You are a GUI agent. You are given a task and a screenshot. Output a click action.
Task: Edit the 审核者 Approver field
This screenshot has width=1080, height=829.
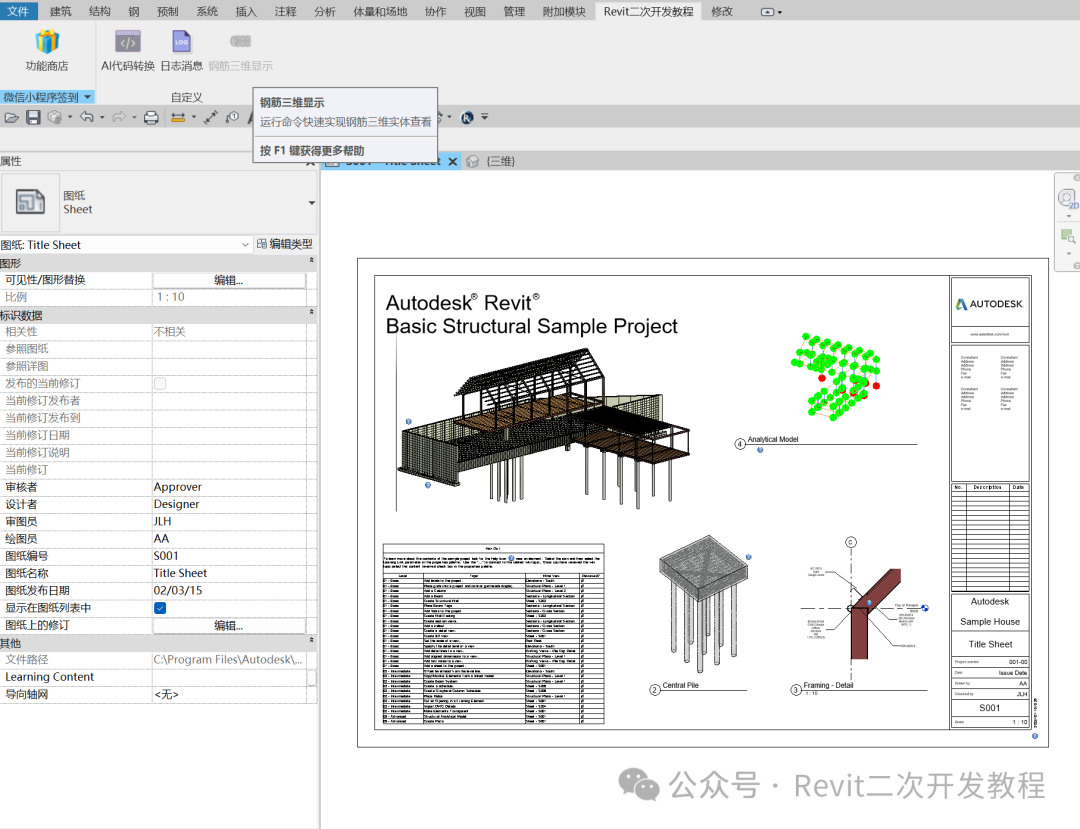click(x=229, y=487)
